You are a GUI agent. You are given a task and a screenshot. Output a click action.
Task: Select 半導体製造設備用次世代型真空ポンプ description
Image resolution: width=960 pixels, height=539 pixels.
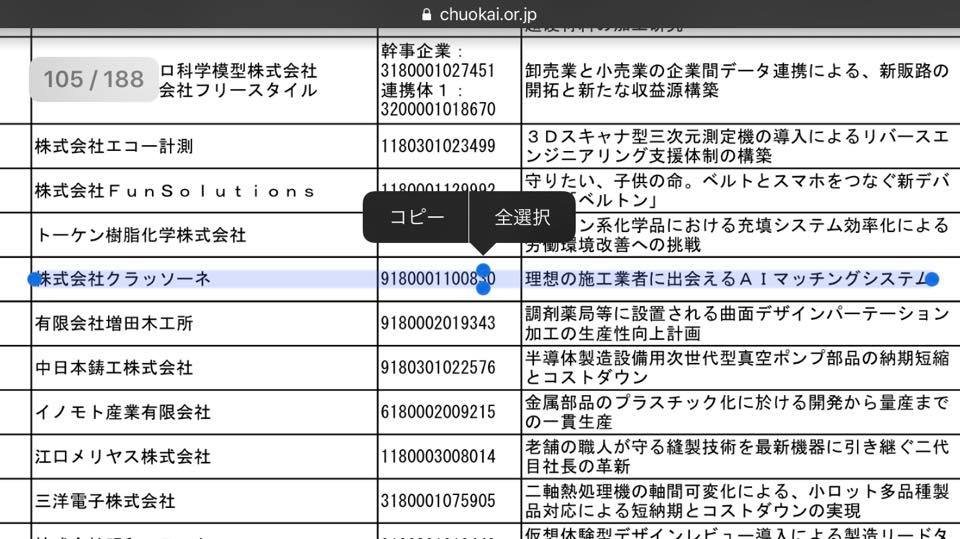pyautogui.click(x=737, y=368)
